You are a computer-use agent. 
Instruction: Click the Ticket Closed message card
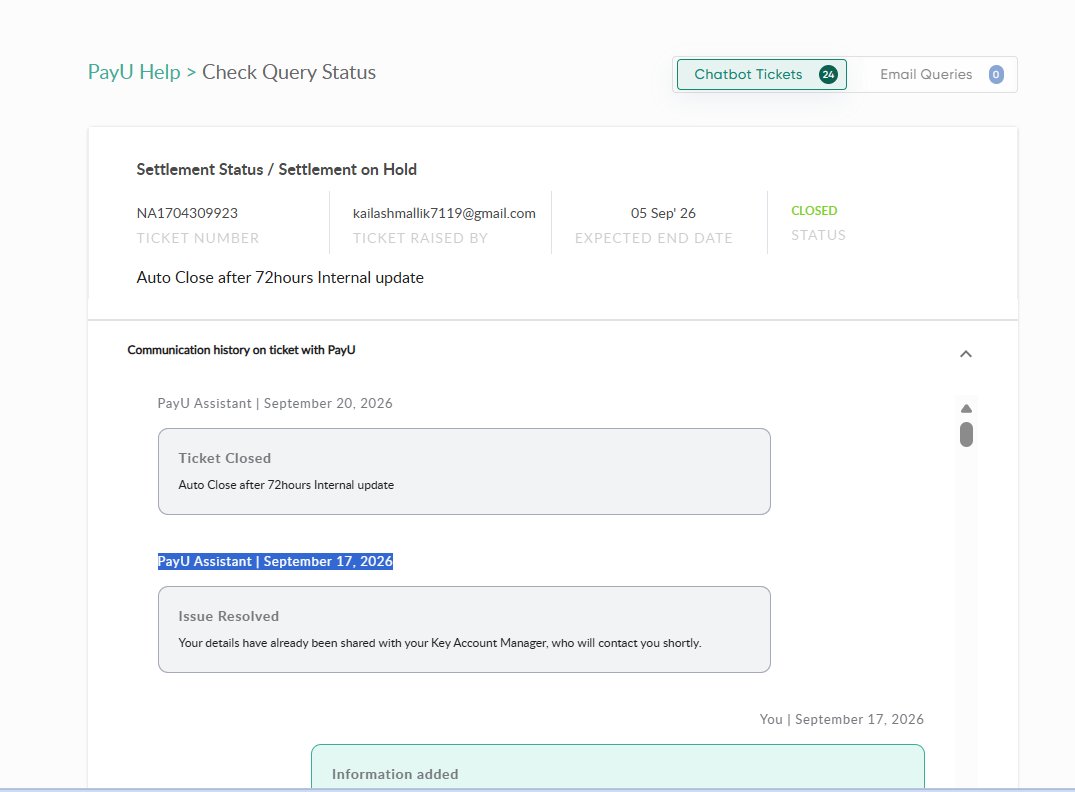point(464,472)
